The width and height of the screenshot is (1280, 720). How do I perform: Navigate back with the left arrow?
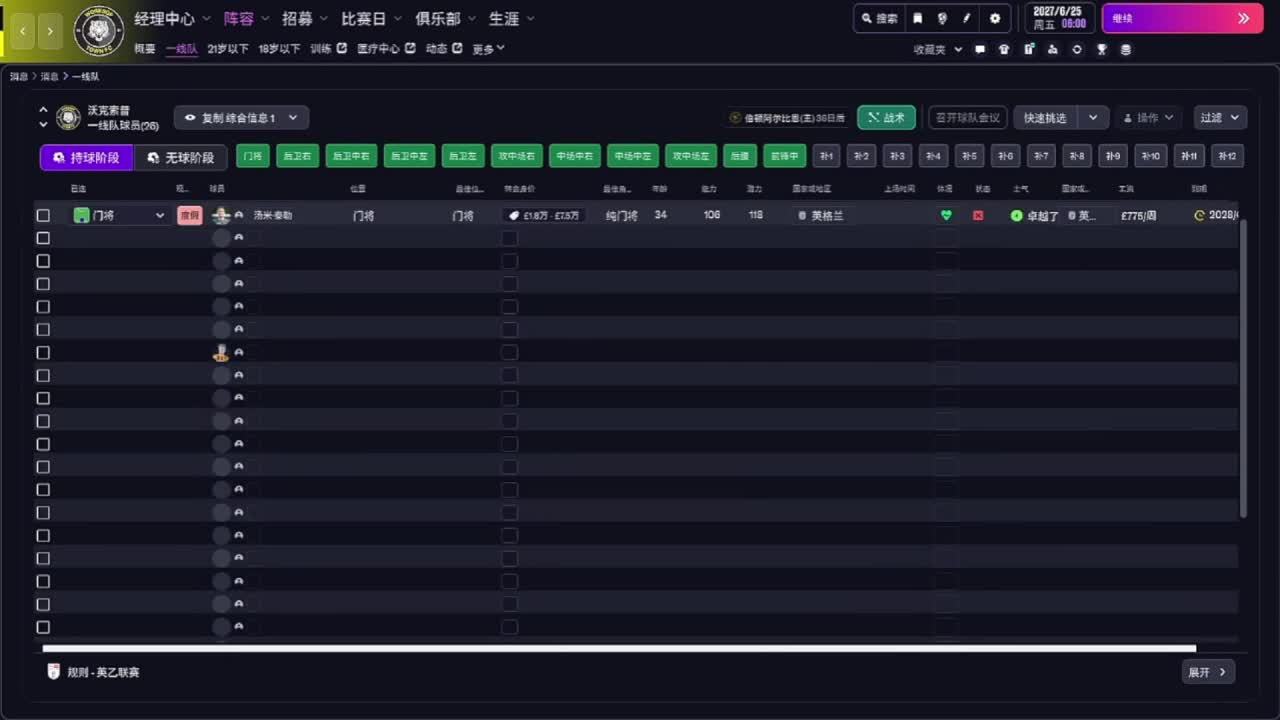(x=24, y=31)
